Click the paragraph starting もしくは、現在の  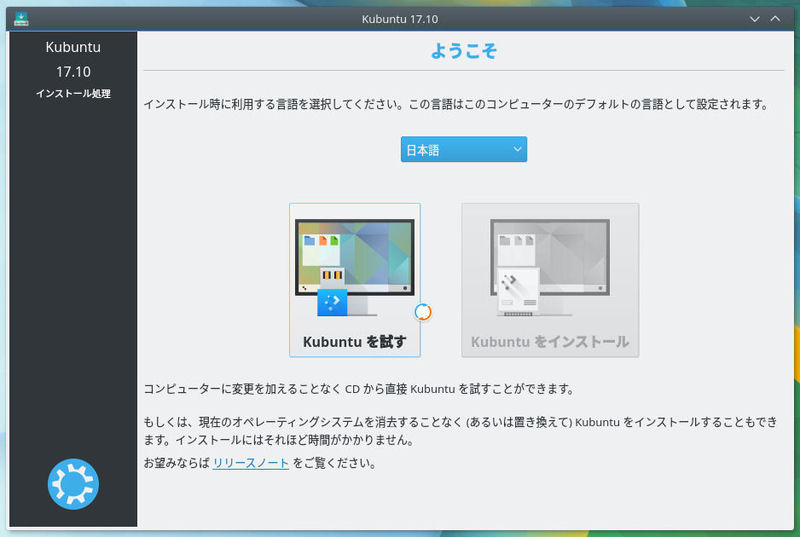pyautogui.click(x=460, y=431)
